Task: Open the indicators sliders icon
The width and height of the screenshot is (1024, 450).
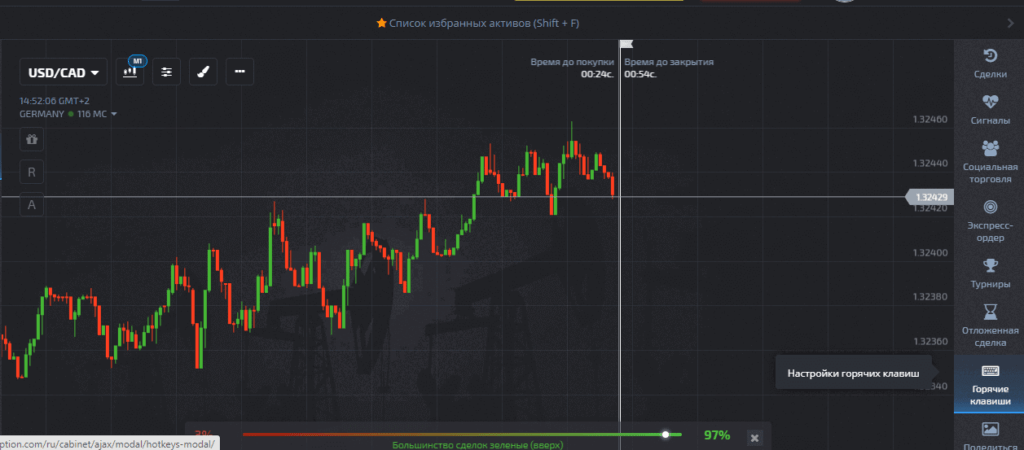Action: 166,72
